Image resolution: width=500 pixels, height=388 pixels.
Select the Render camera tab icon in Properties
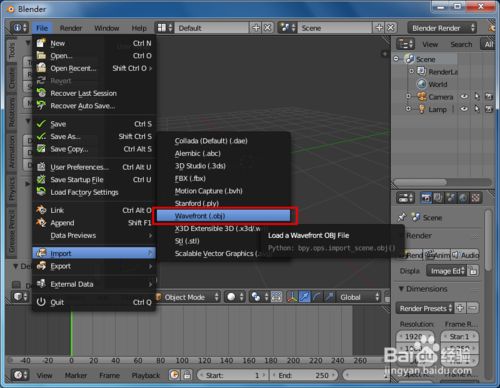[426, 198]
